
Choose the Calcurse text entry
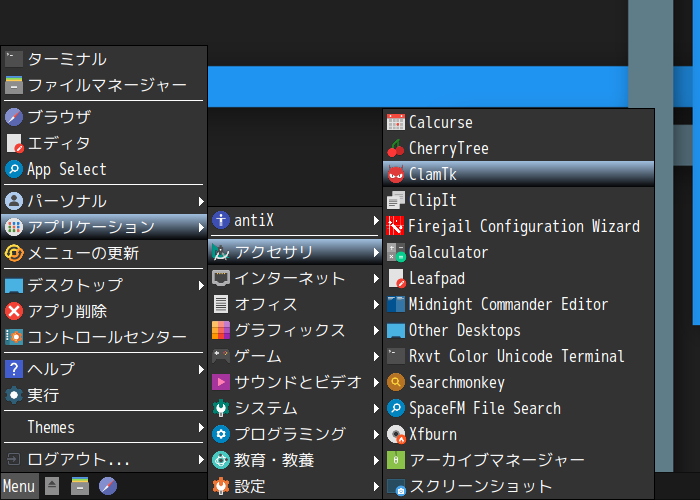click(441, 122)
